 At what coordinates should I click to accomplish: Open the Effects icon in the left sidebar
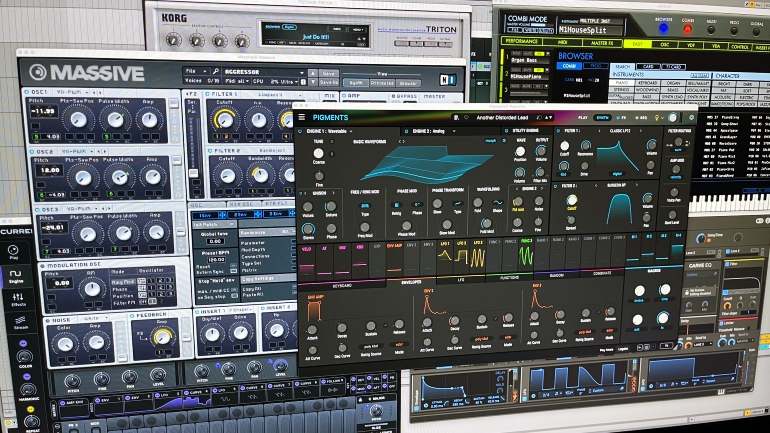click(x=18, y=299)
